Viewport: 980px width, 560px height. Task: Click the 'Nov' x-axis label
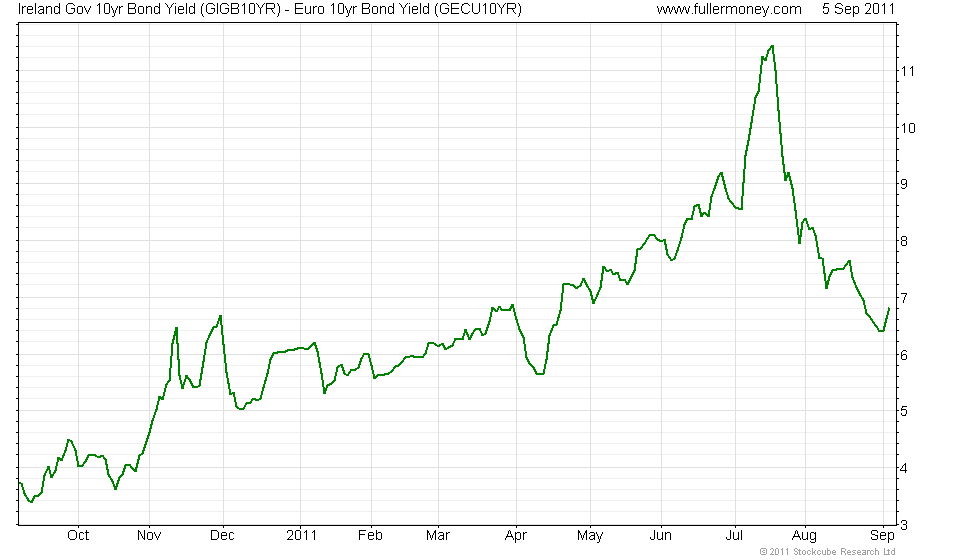[149, 536]
